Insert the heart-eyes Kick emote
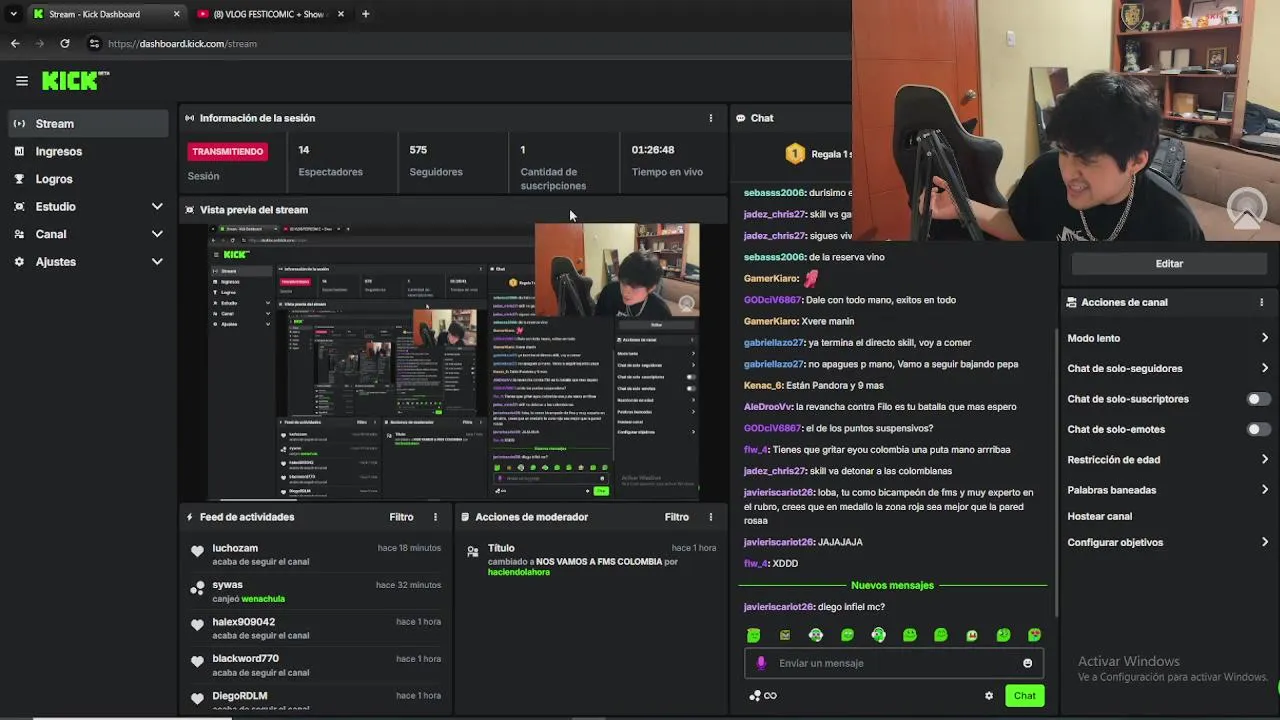This screenshot has height=720, width=1280. click(1034, 635)
